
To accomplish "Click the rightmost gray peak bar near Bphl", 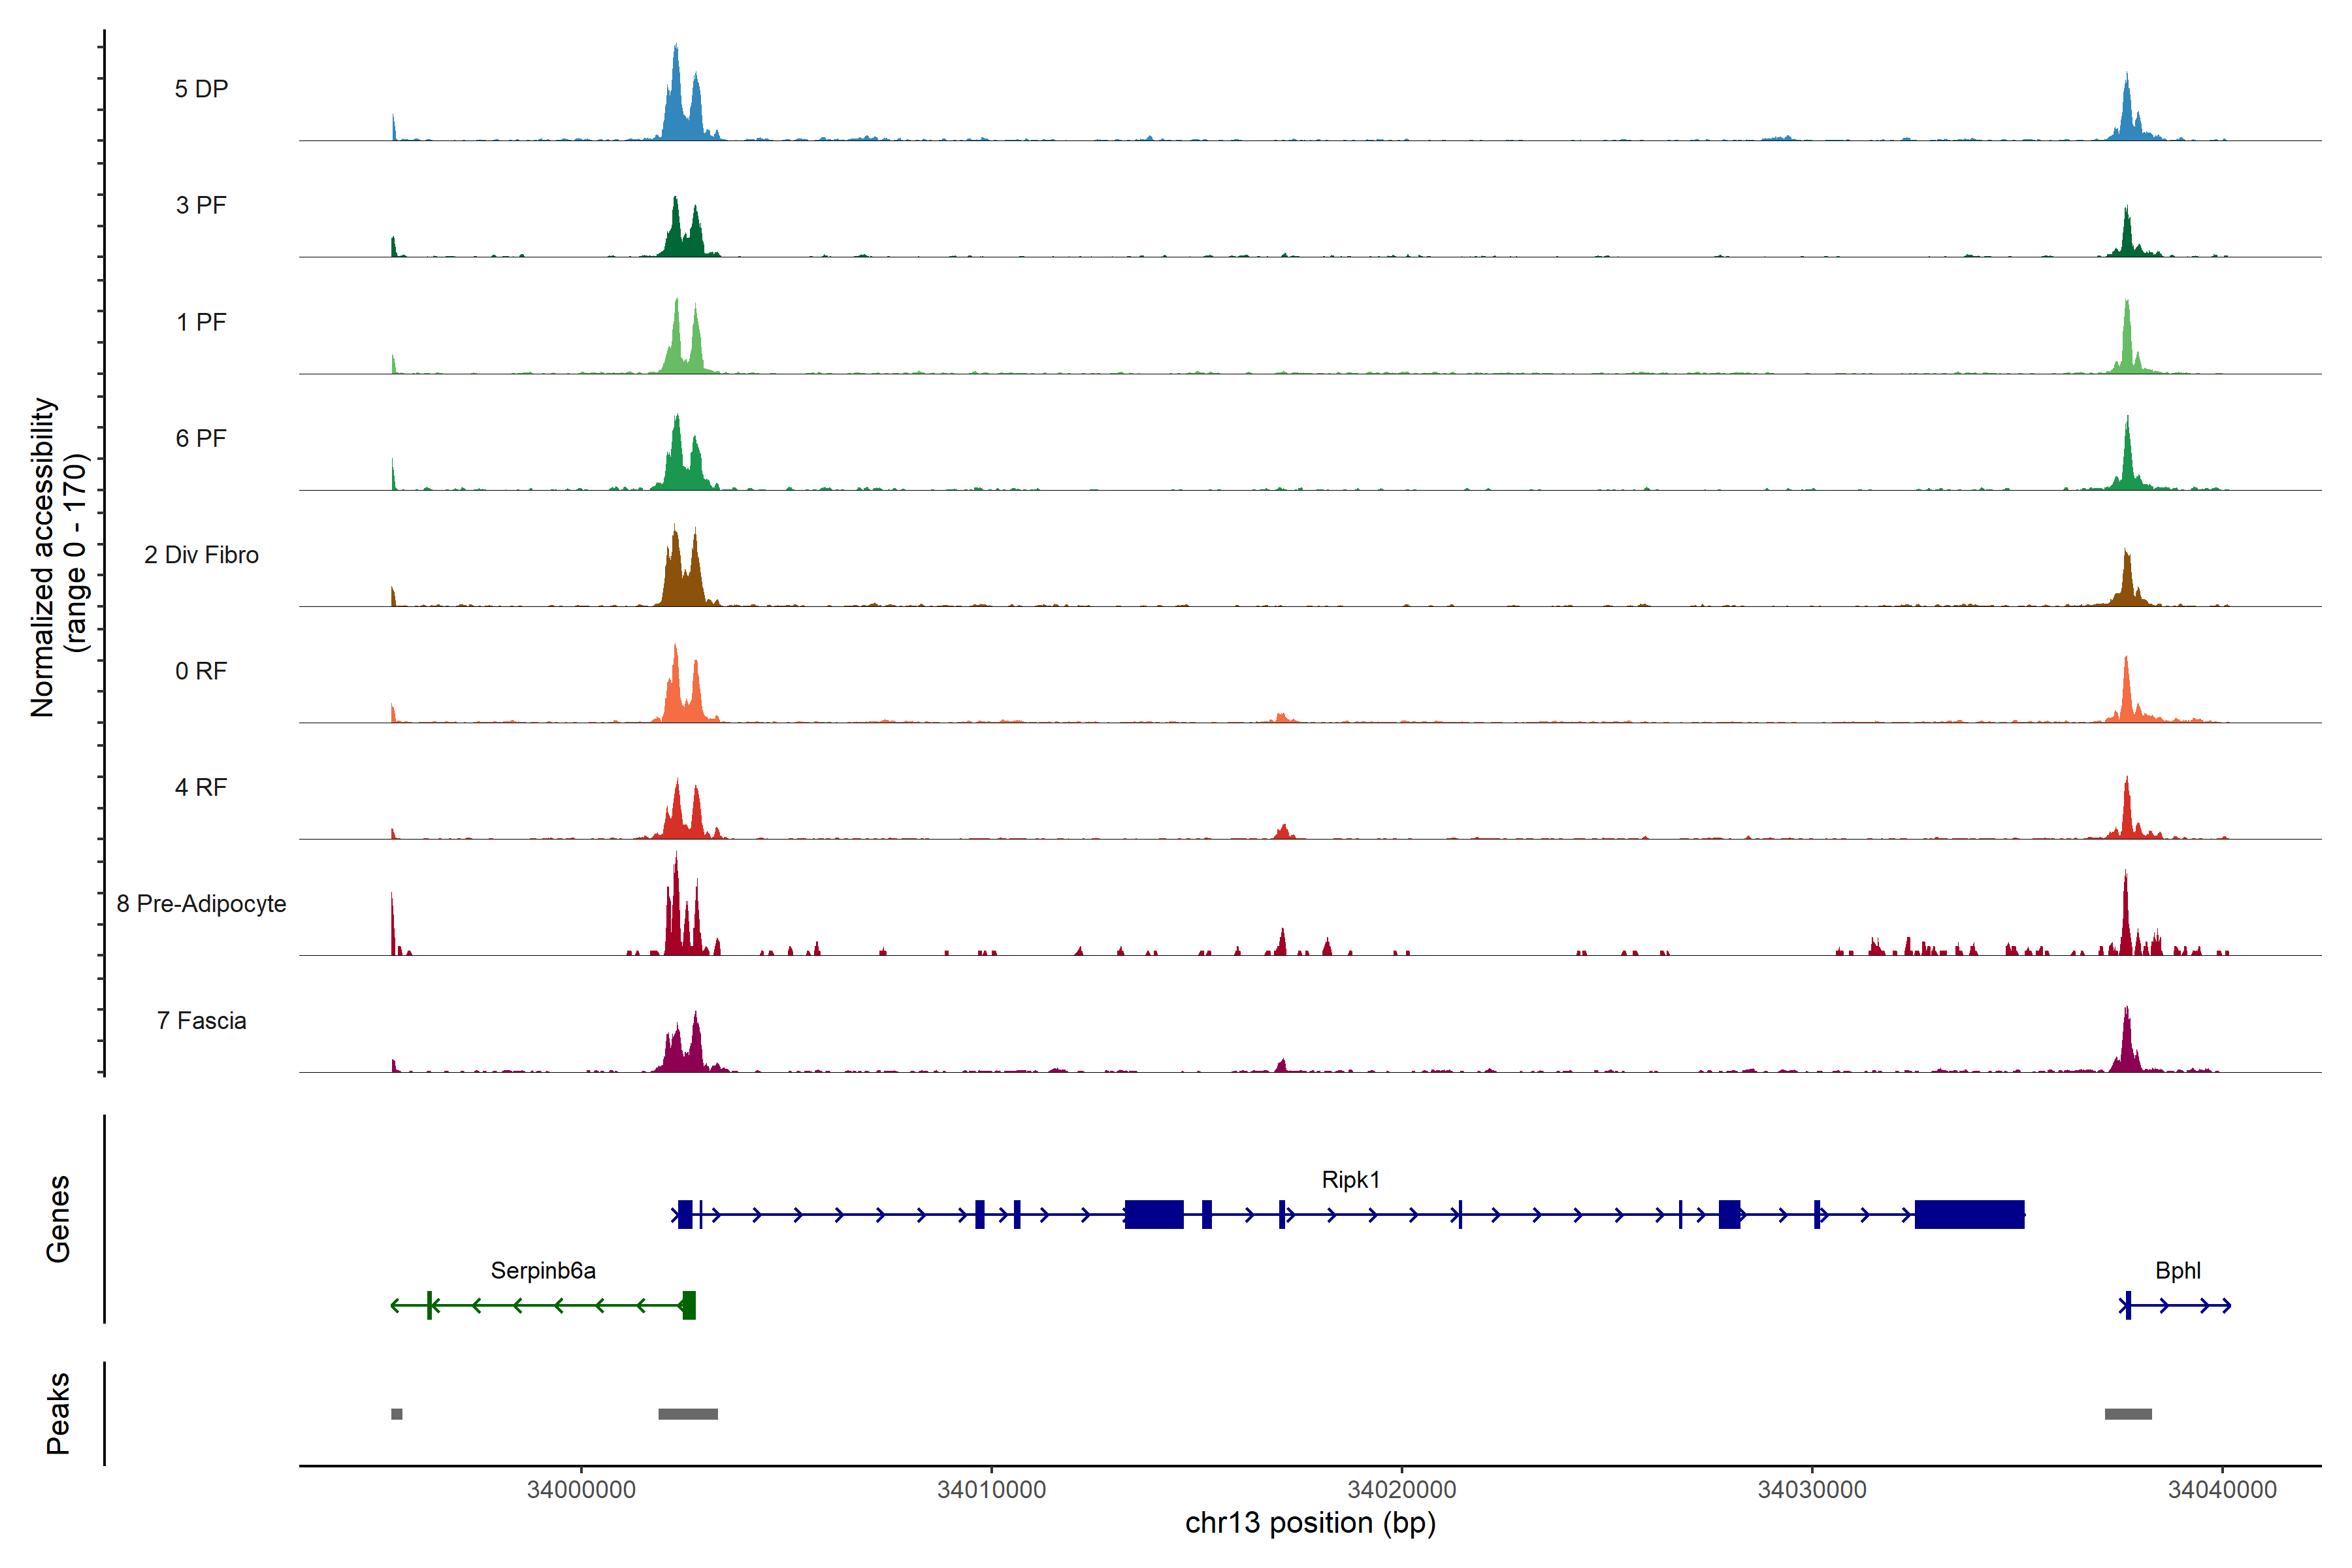I will (x=2128, y=1414).
